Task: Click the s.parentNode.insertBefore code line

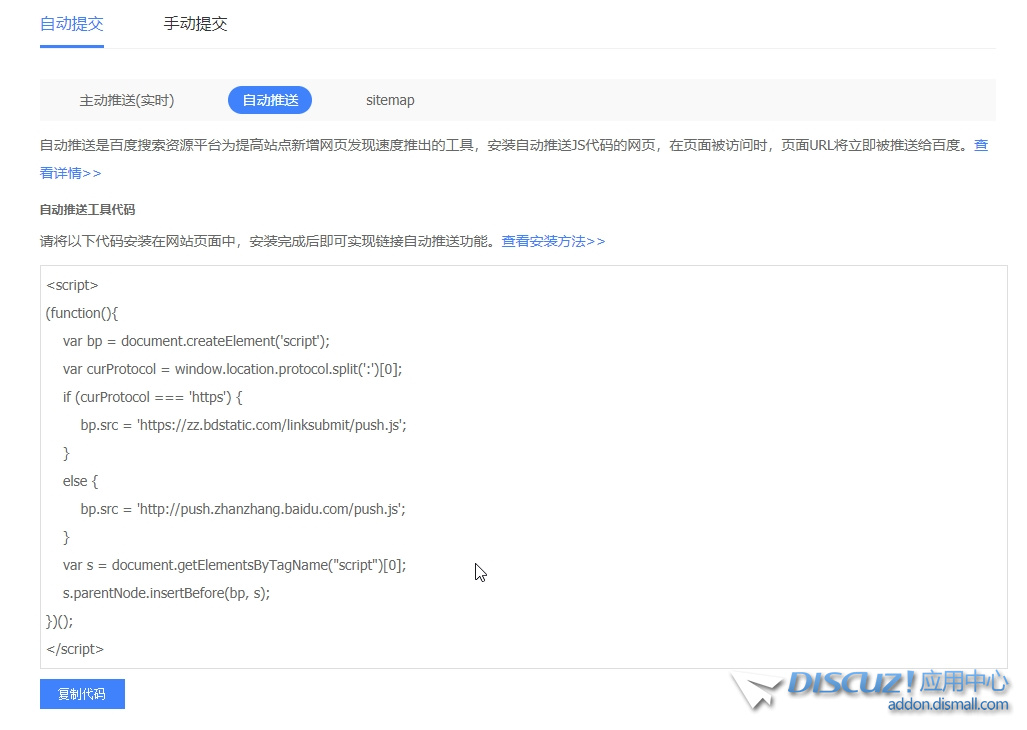Action: pyautogui.click(x=166, y=593)
